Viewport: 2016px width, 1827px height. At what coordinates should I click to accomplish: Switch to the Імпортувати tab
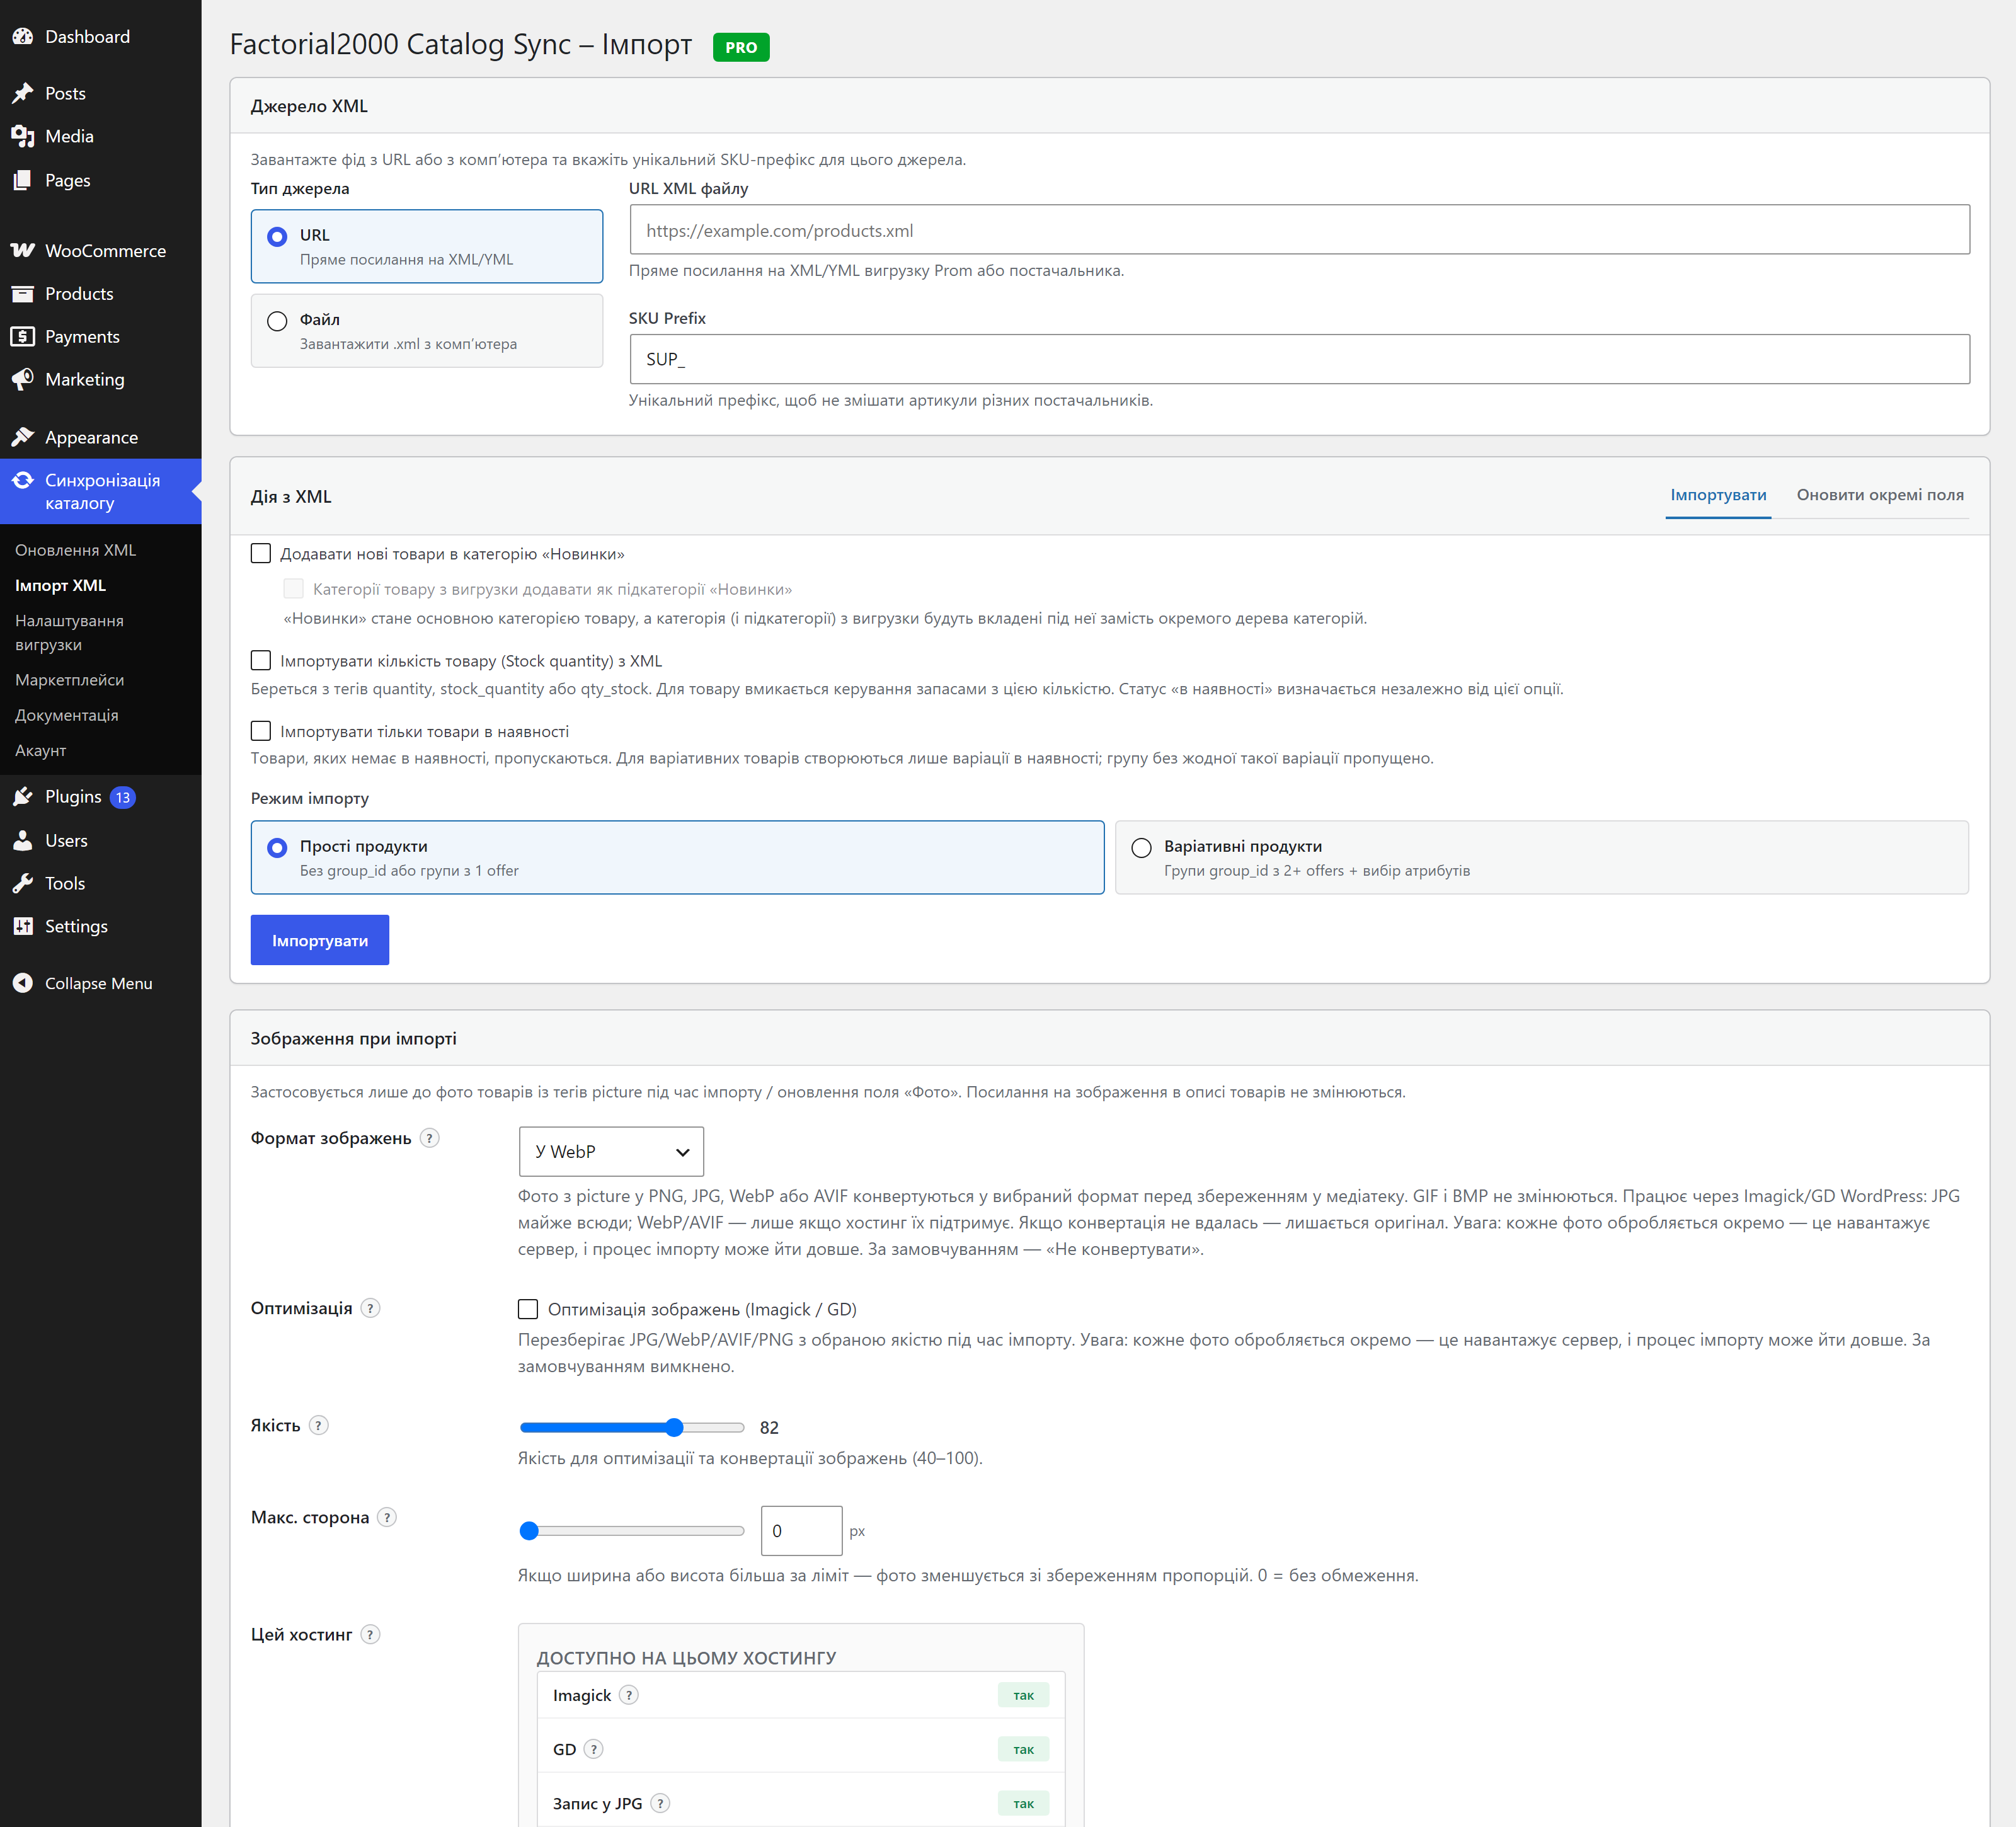pos(1718,495)
